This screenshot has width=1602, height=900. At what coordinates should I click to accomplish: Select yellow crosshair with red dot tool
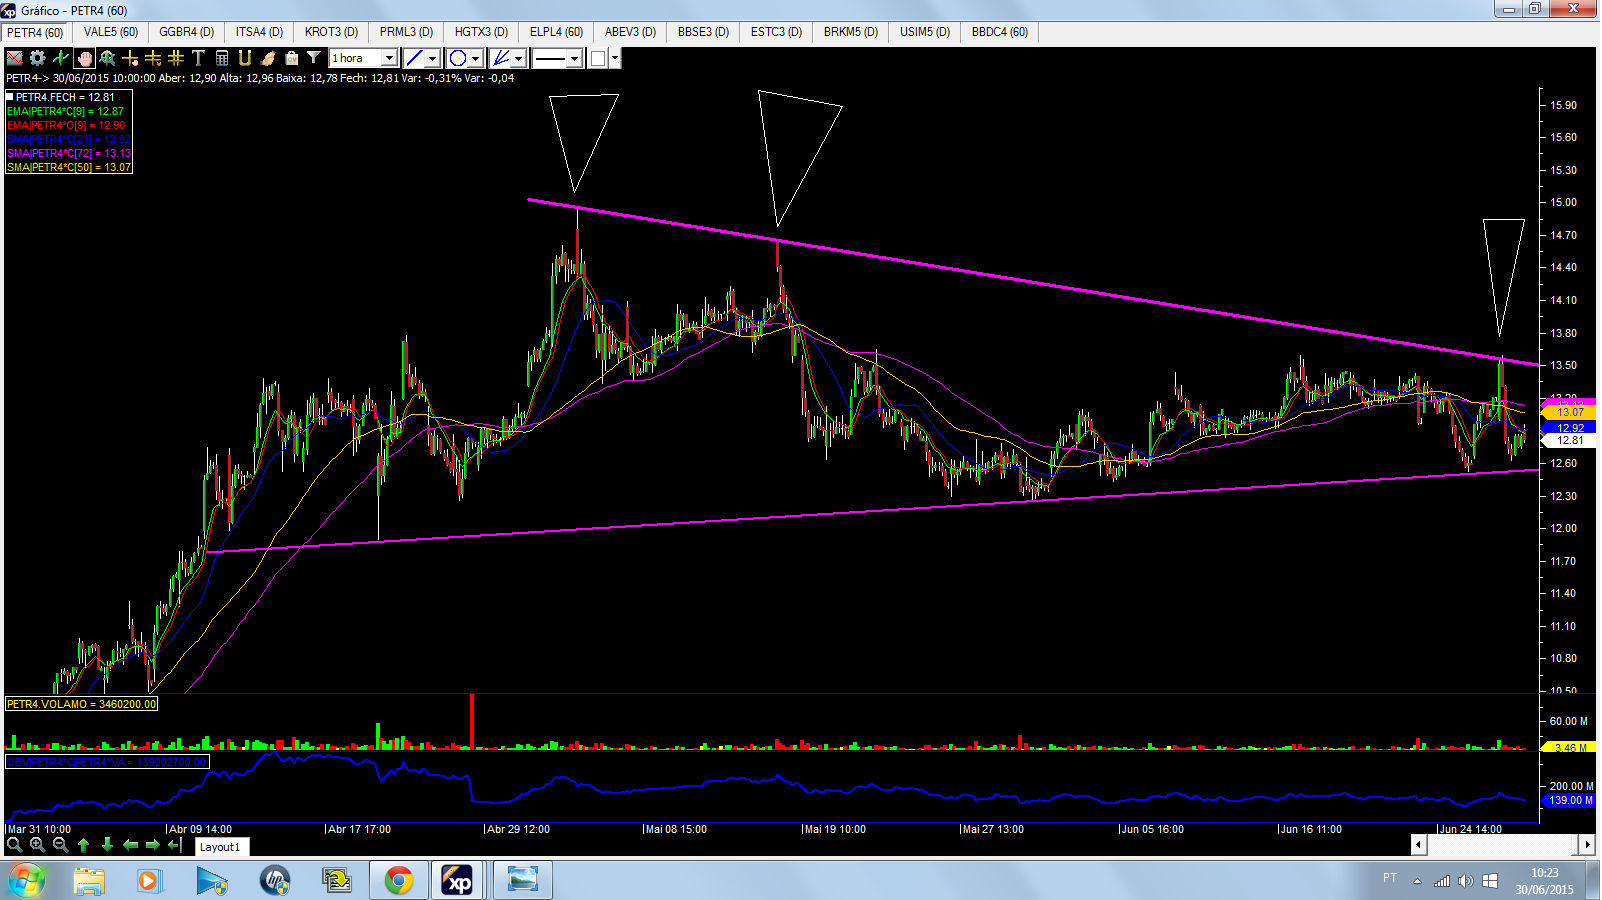(x=130, y=58)
